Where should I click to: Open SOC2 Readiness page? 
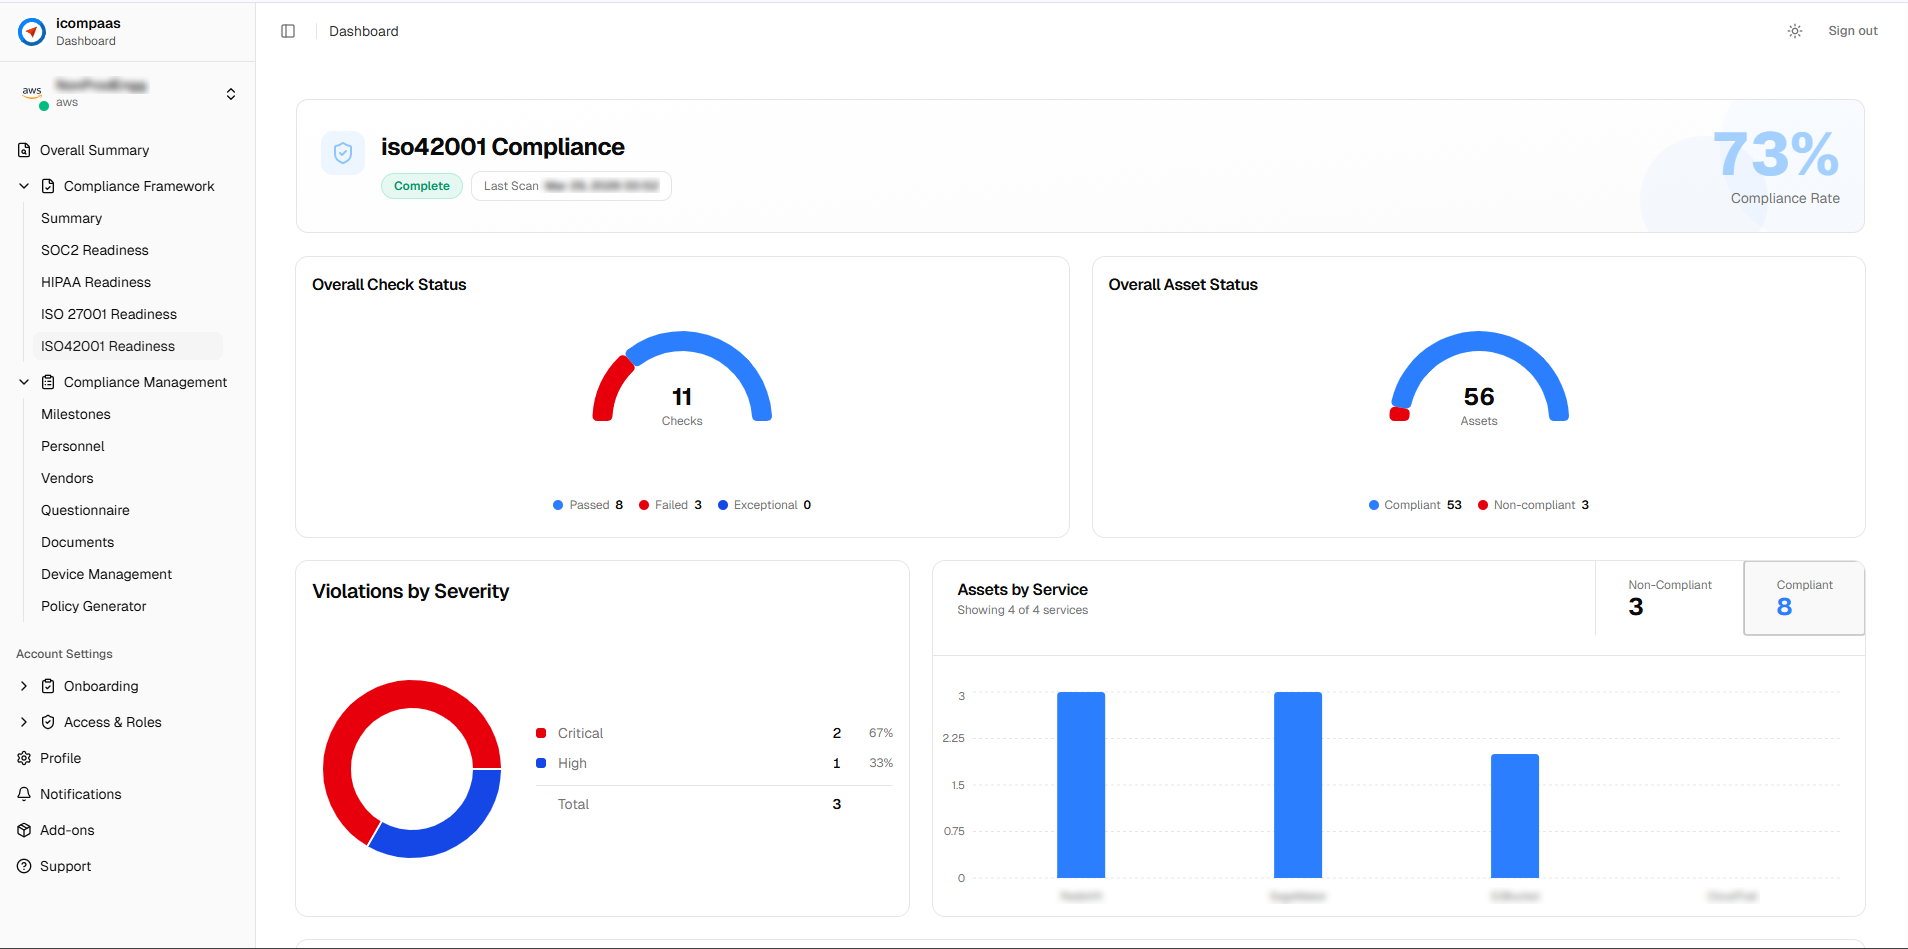click(95, 250)
